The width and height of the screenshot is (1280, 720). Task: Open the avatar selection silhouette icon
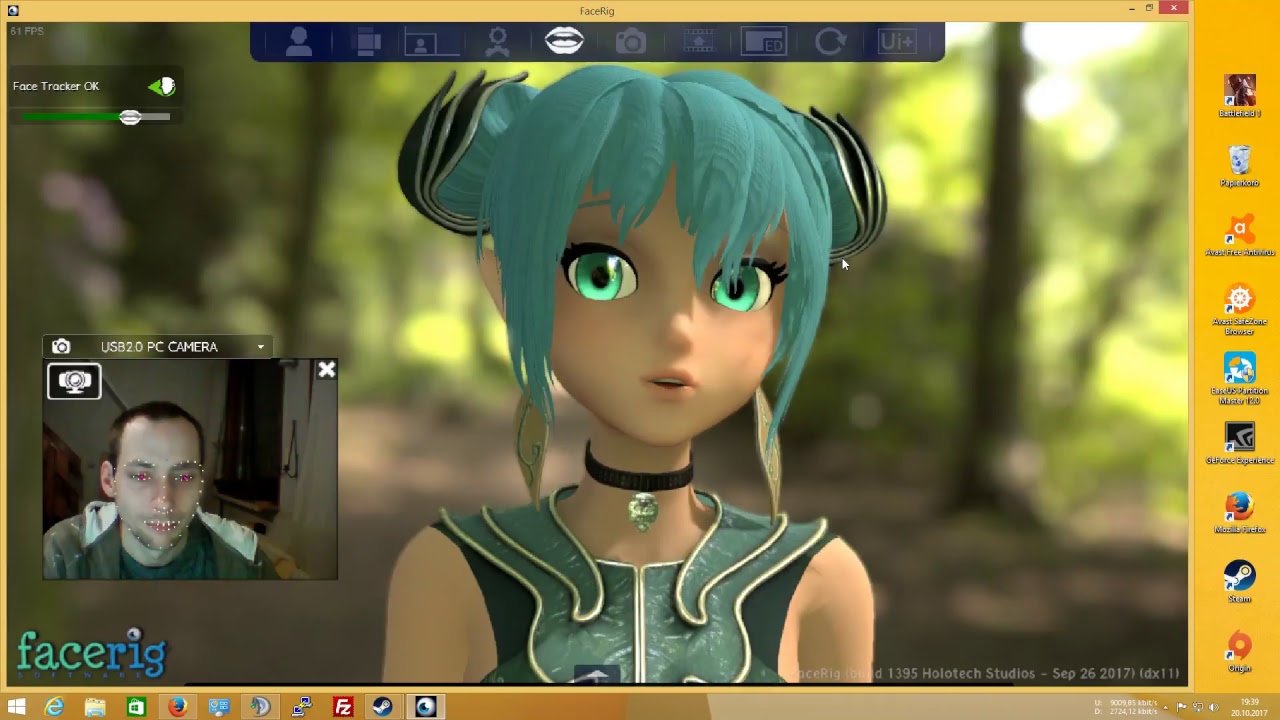click(299, 42)
